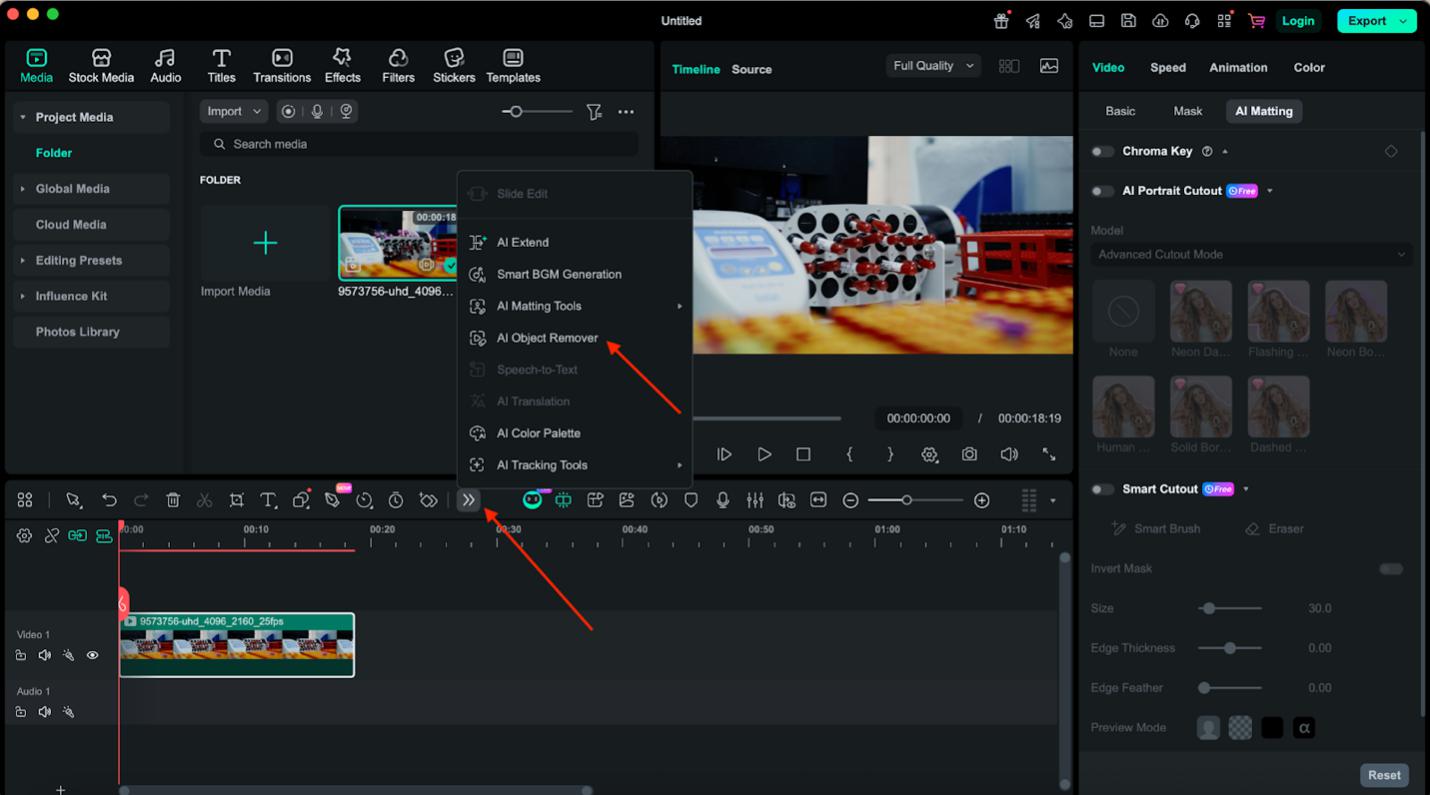Open the shopping cart icon
1430x795 pixels.
point(1257,21)
